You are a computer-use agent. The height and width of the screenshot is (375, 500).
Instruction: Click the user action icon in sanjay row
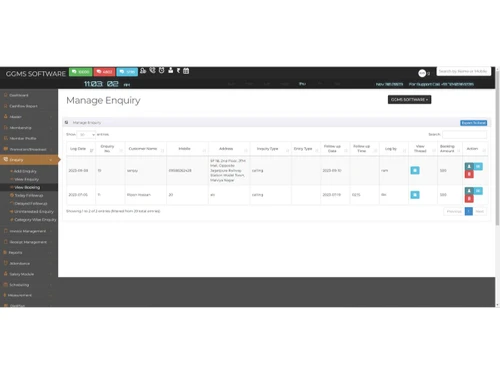469,166
